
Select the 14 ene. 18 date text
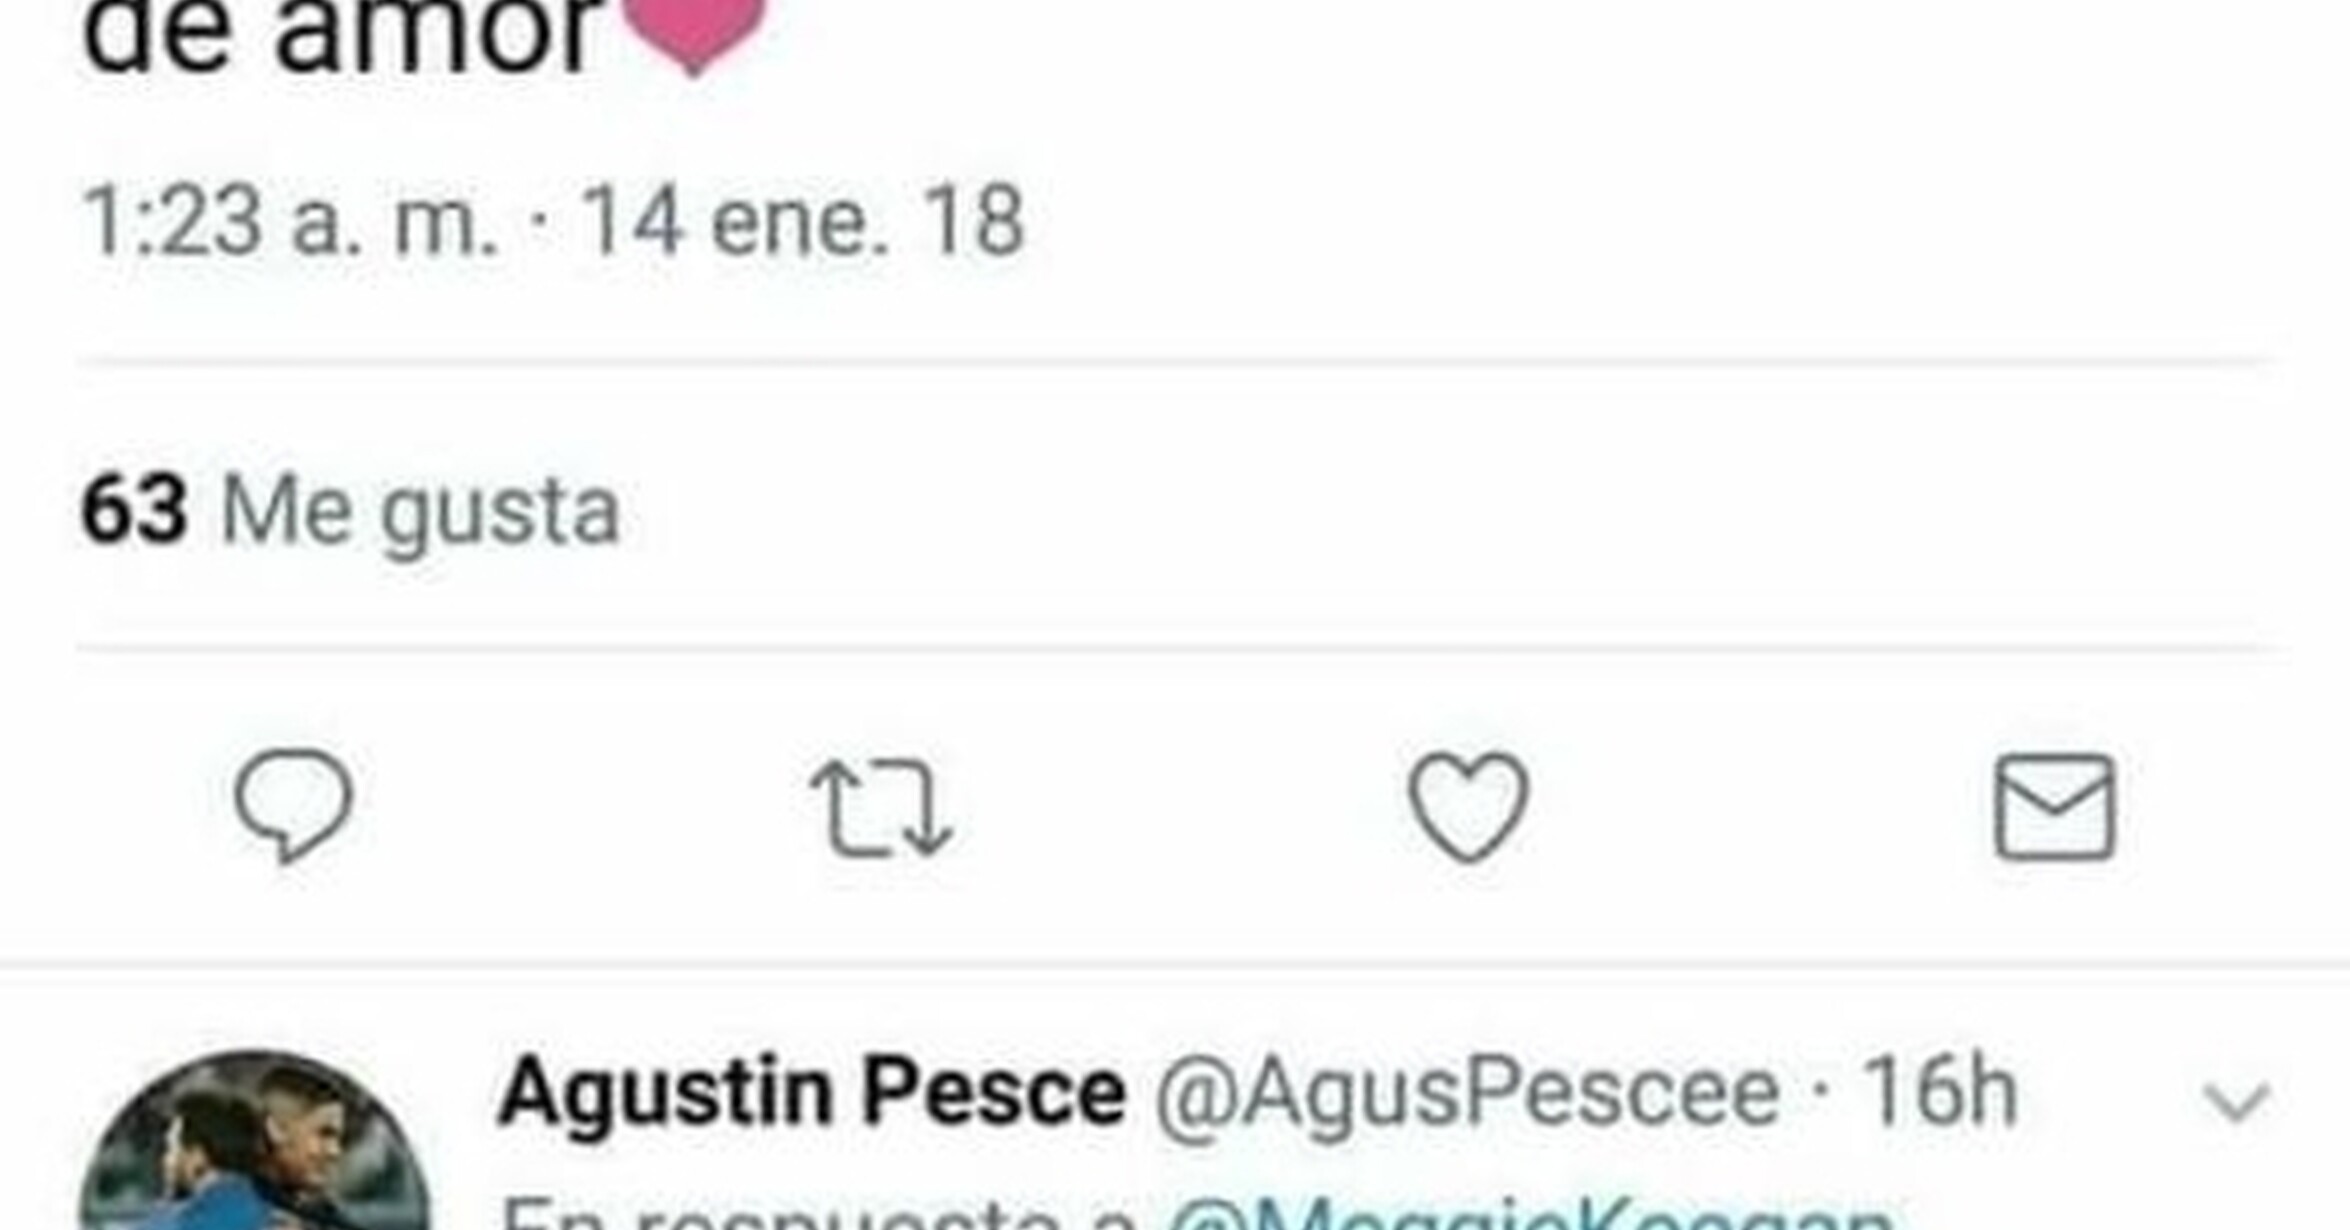[x=803, y=221]
